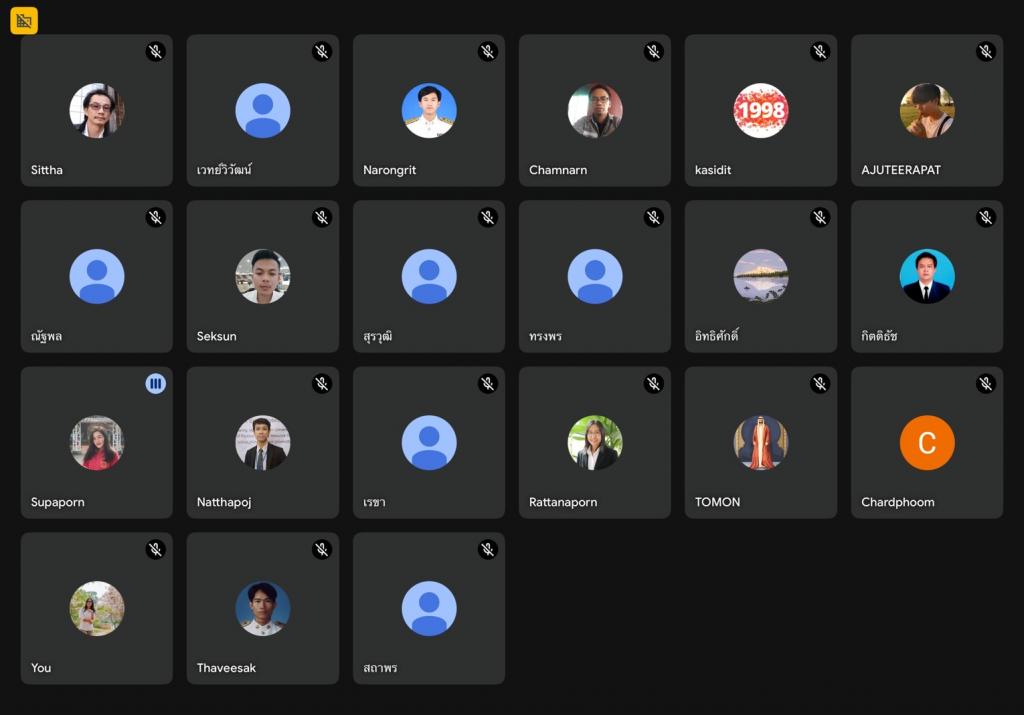Image resolution: width=1024 pixels, height=715 pixels.
Task: Click the TOMON participant name label
Action: tap(717, 502)
